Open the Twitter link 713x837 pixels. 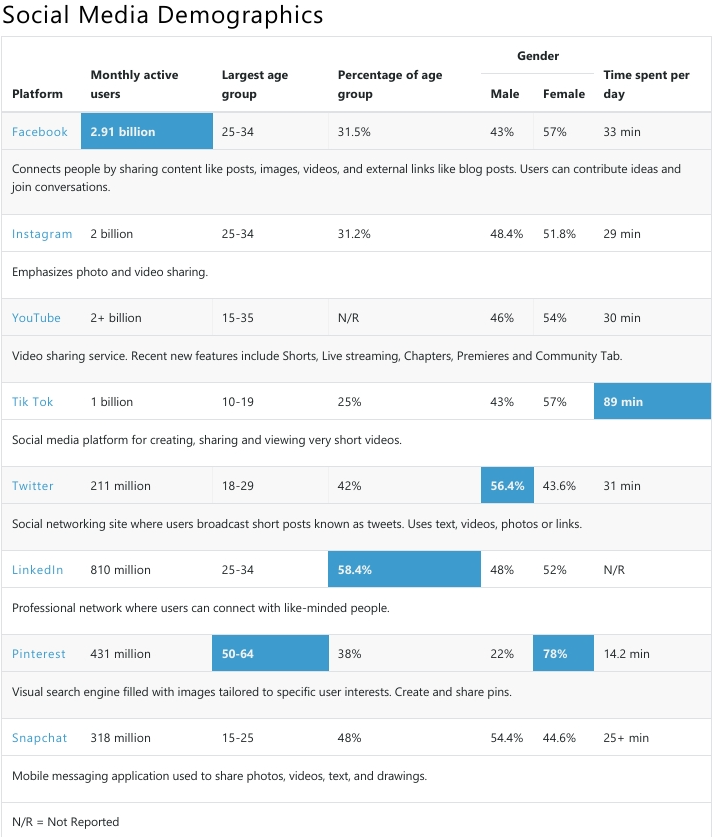pos(33,486)
